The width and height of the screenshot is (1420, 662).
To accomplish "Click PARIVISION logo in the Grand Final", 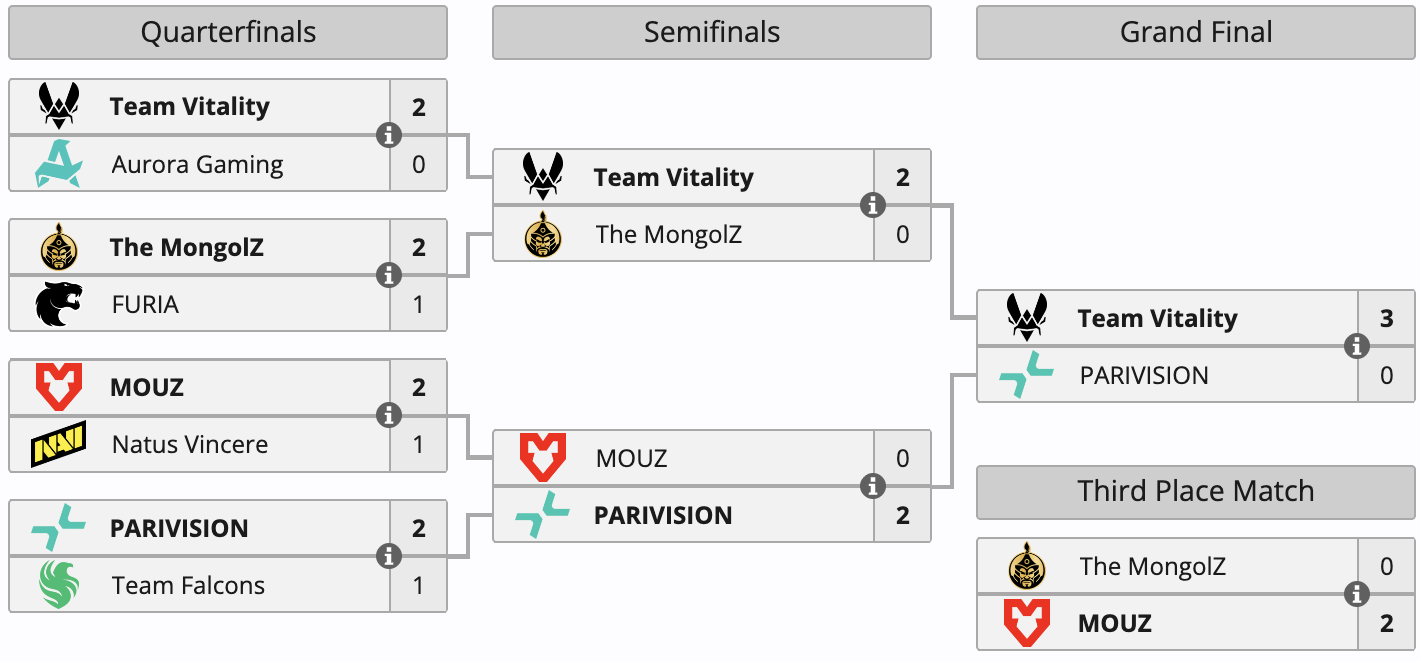I will point(1027,375).
